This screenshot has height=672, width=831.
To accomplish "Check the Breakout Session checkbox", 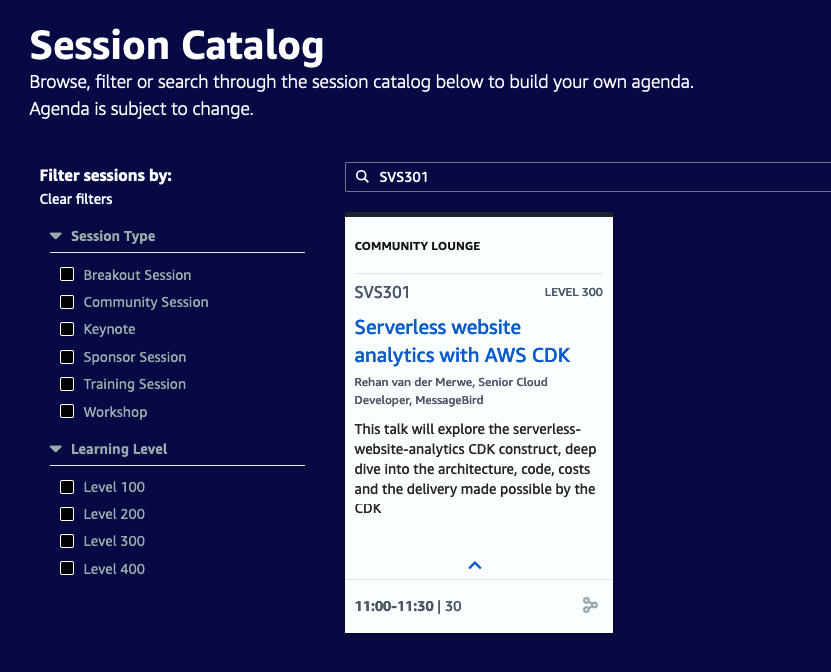I will (x=67, y=274).
